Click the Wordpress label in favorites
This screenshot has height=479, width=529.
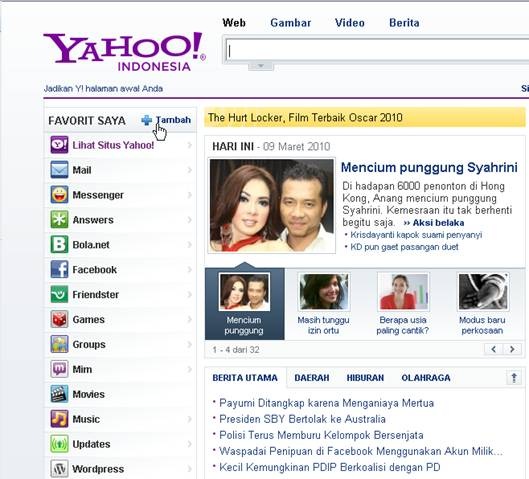pyautogui.click(x=98, y=469)
